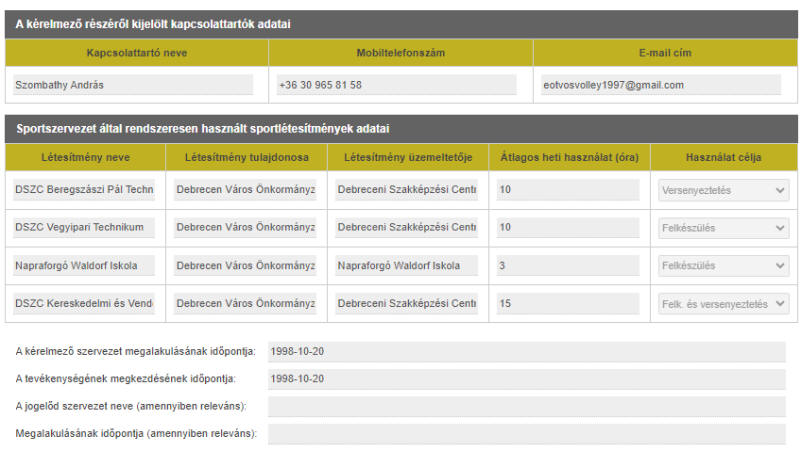The width and height of the screenshot is (800, 453).
Task: Click the Átlagos heti használat column header
Action: click(x=568, y=157)
